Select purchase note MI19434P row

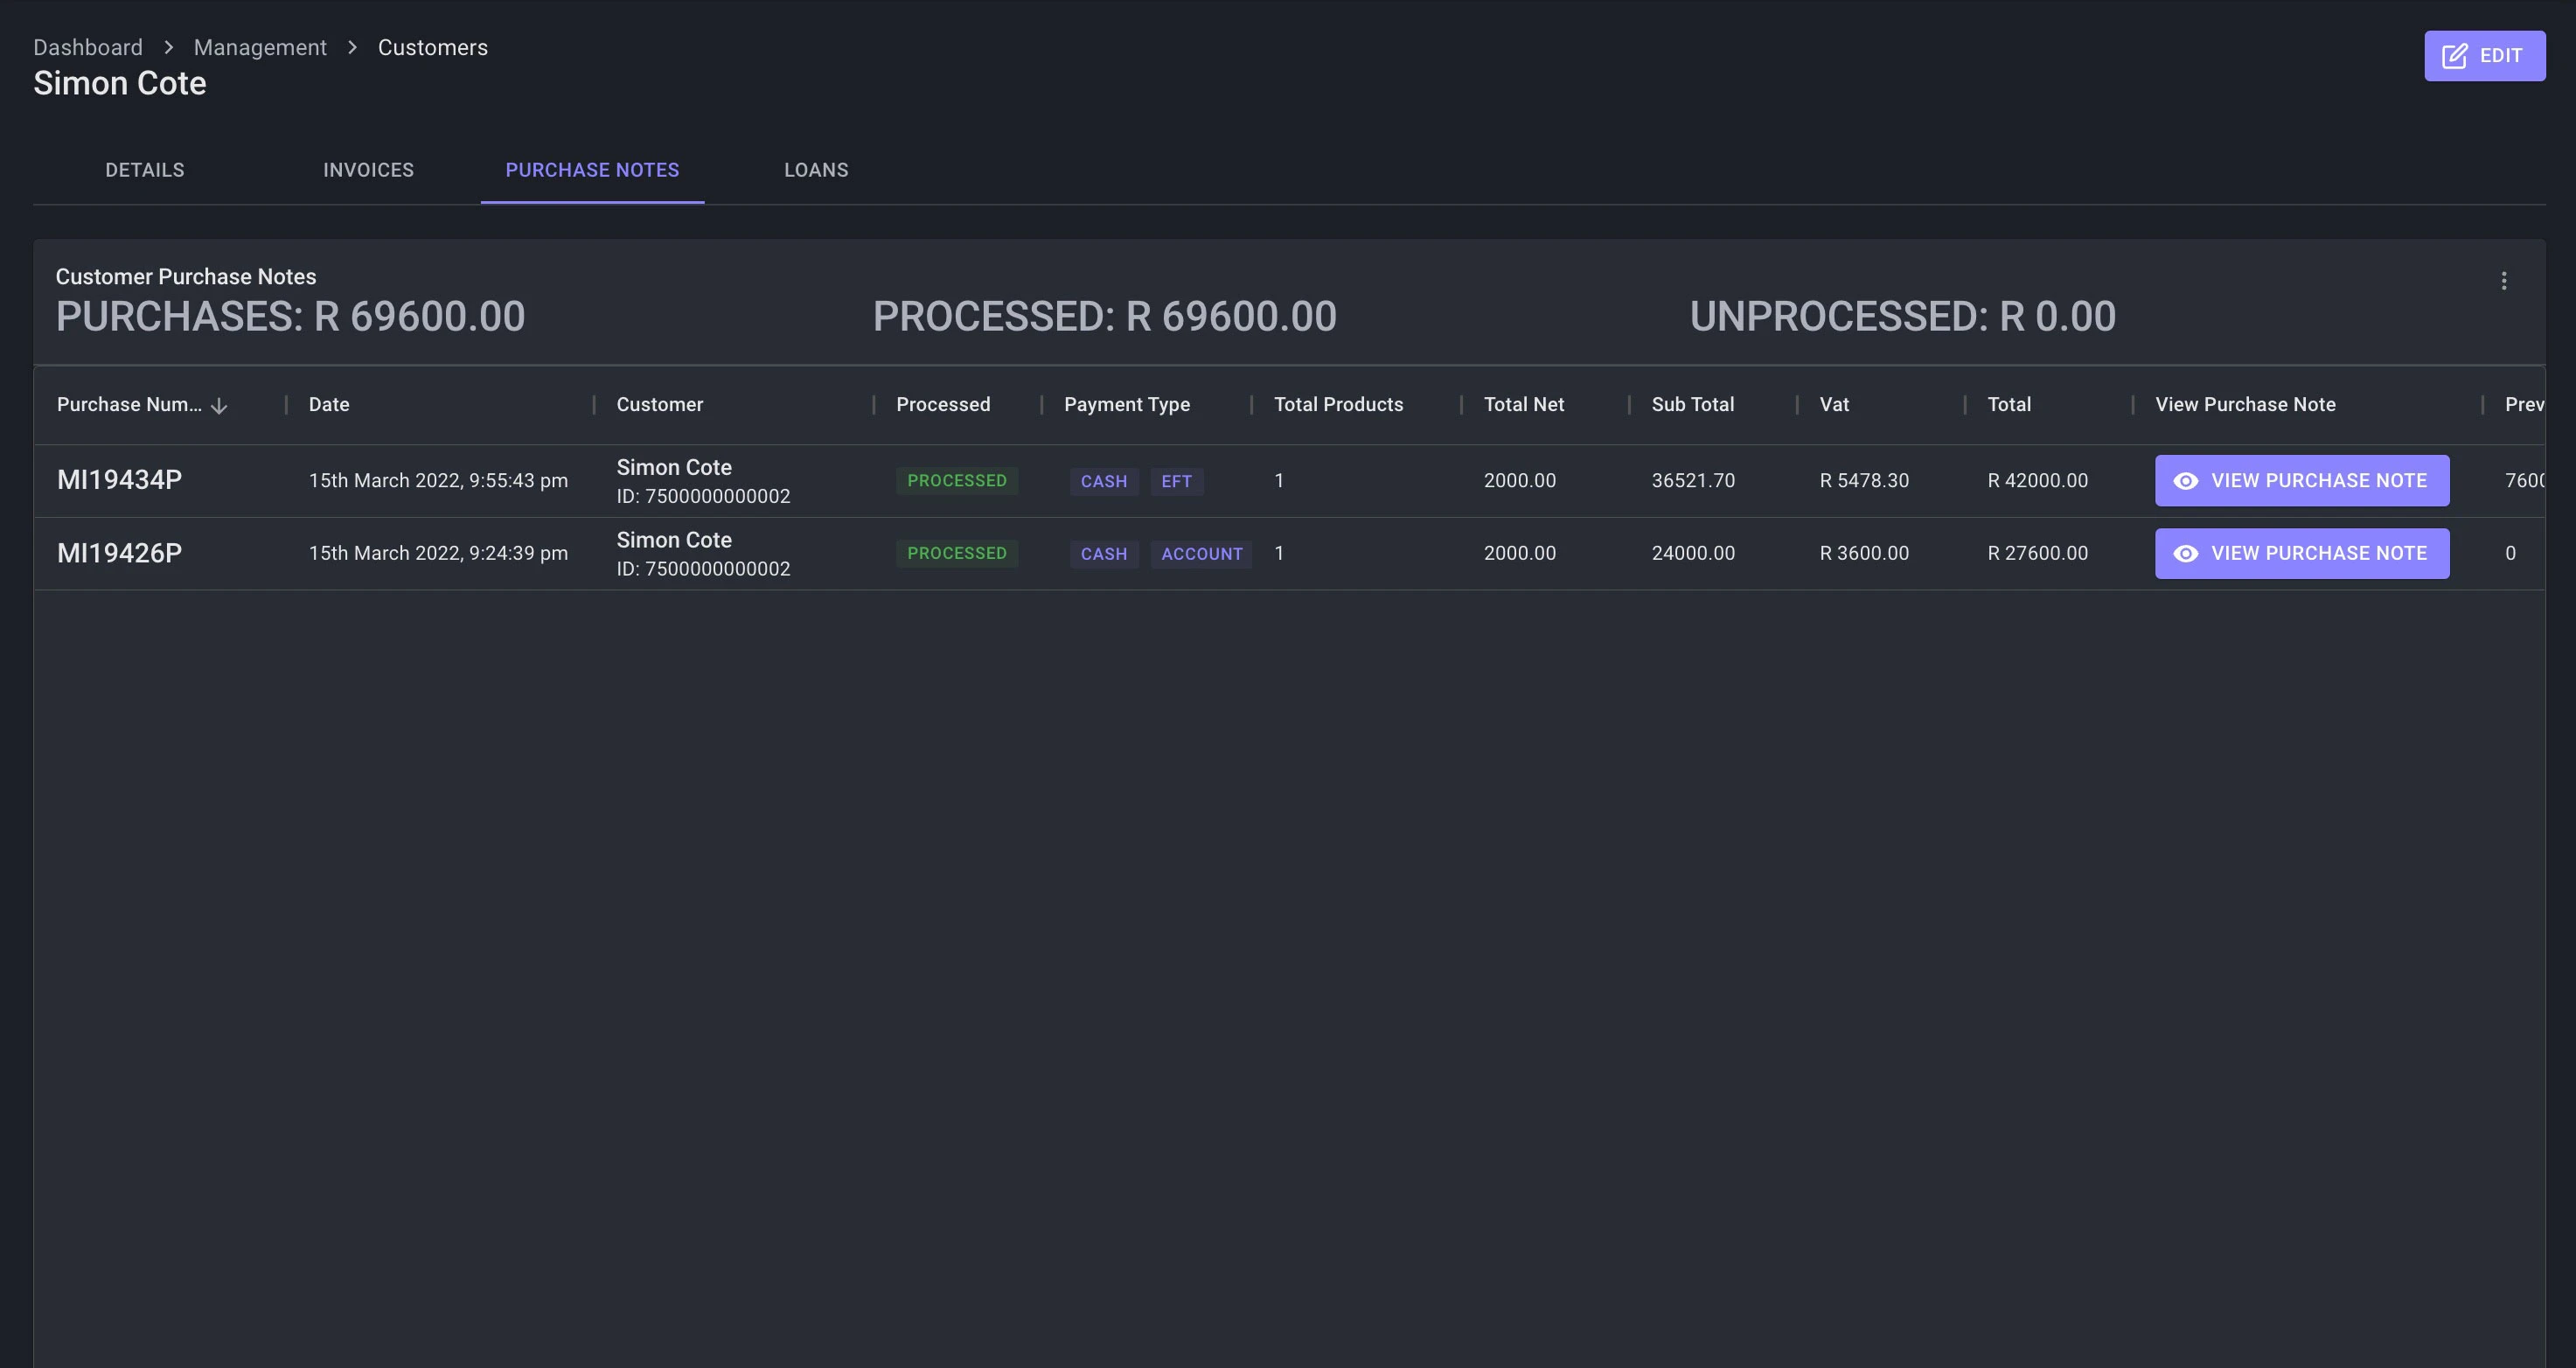[119, 480]
